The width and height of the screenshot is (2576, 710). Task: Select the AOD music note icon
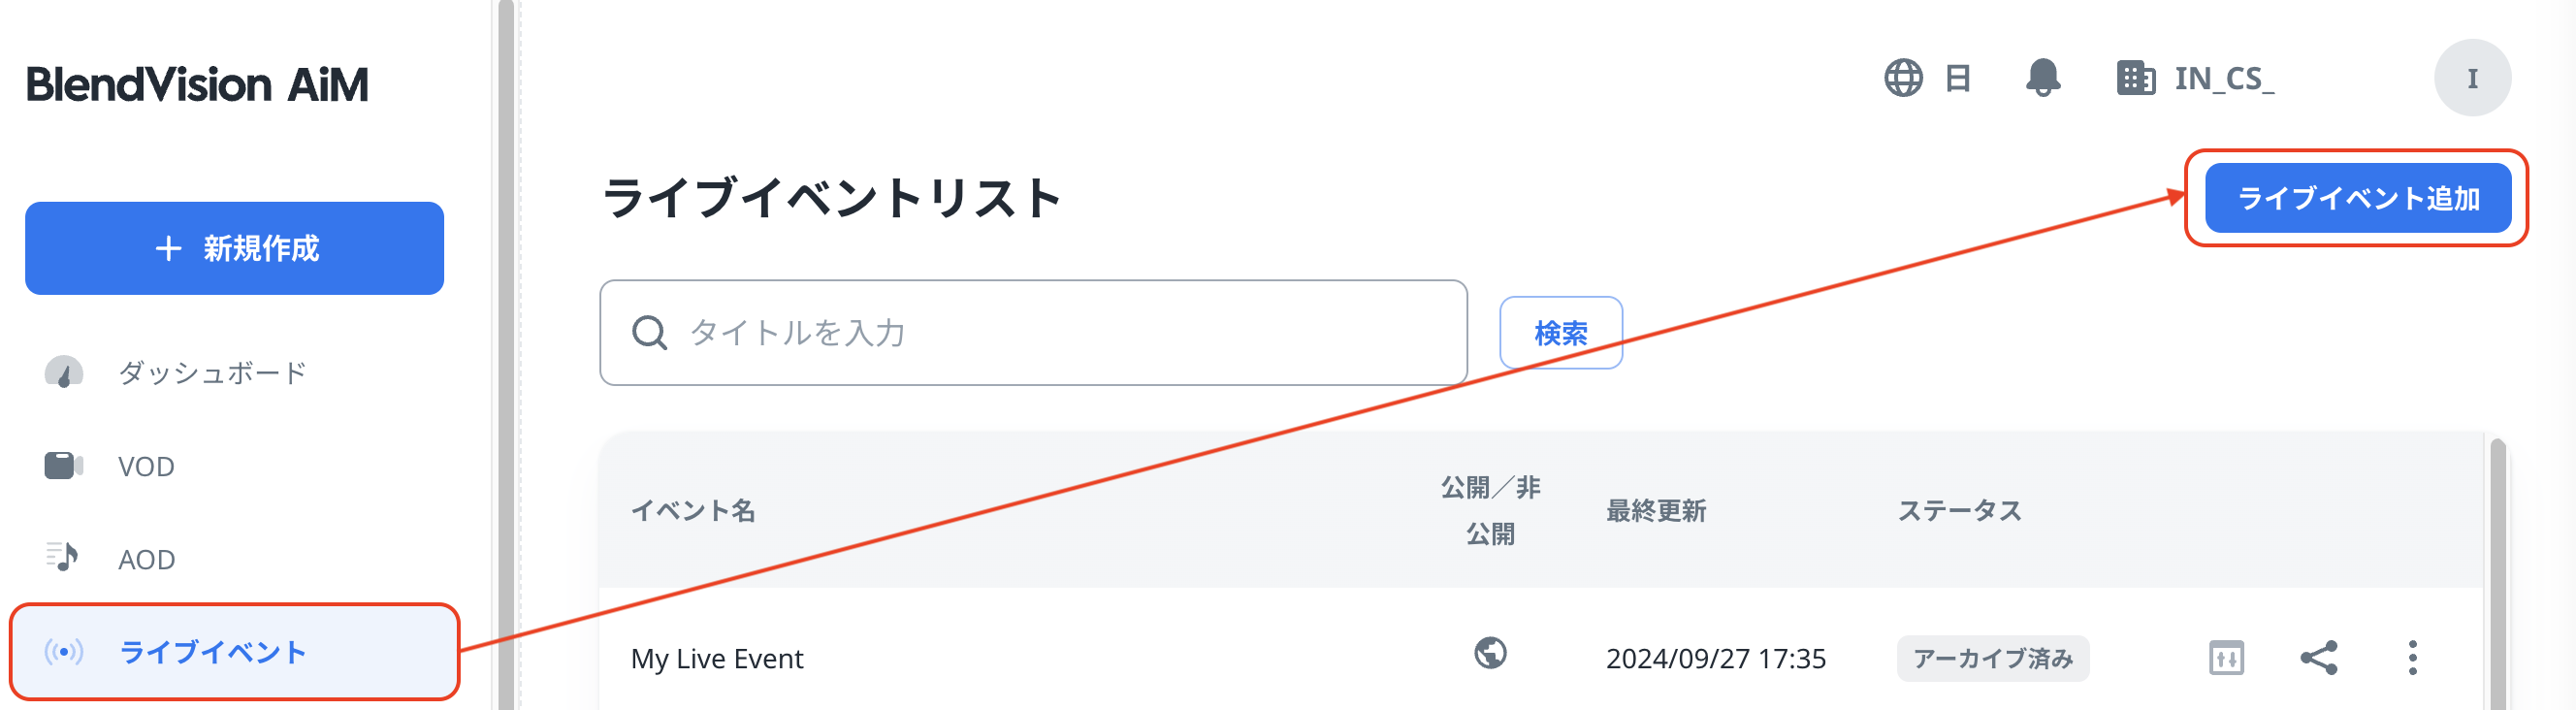pos(62,558)
